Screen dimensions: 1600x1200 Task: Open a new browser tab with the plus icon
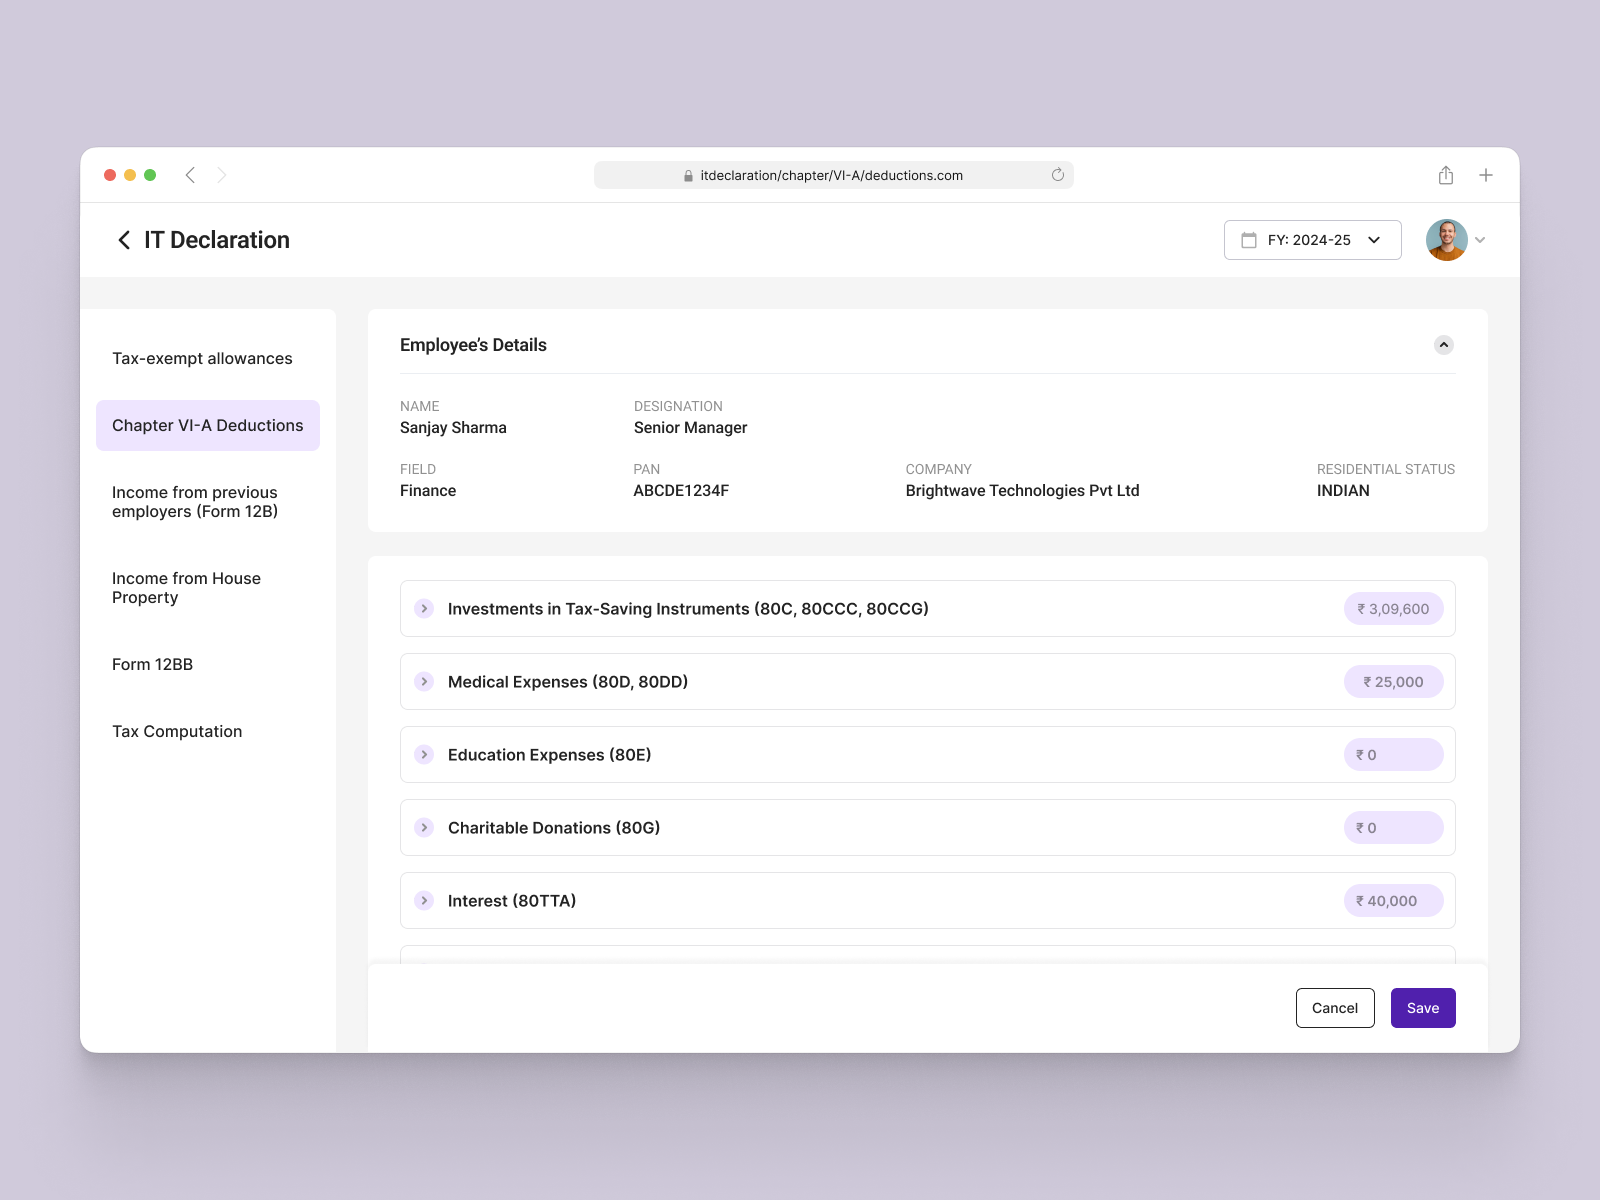point(1486,174)
